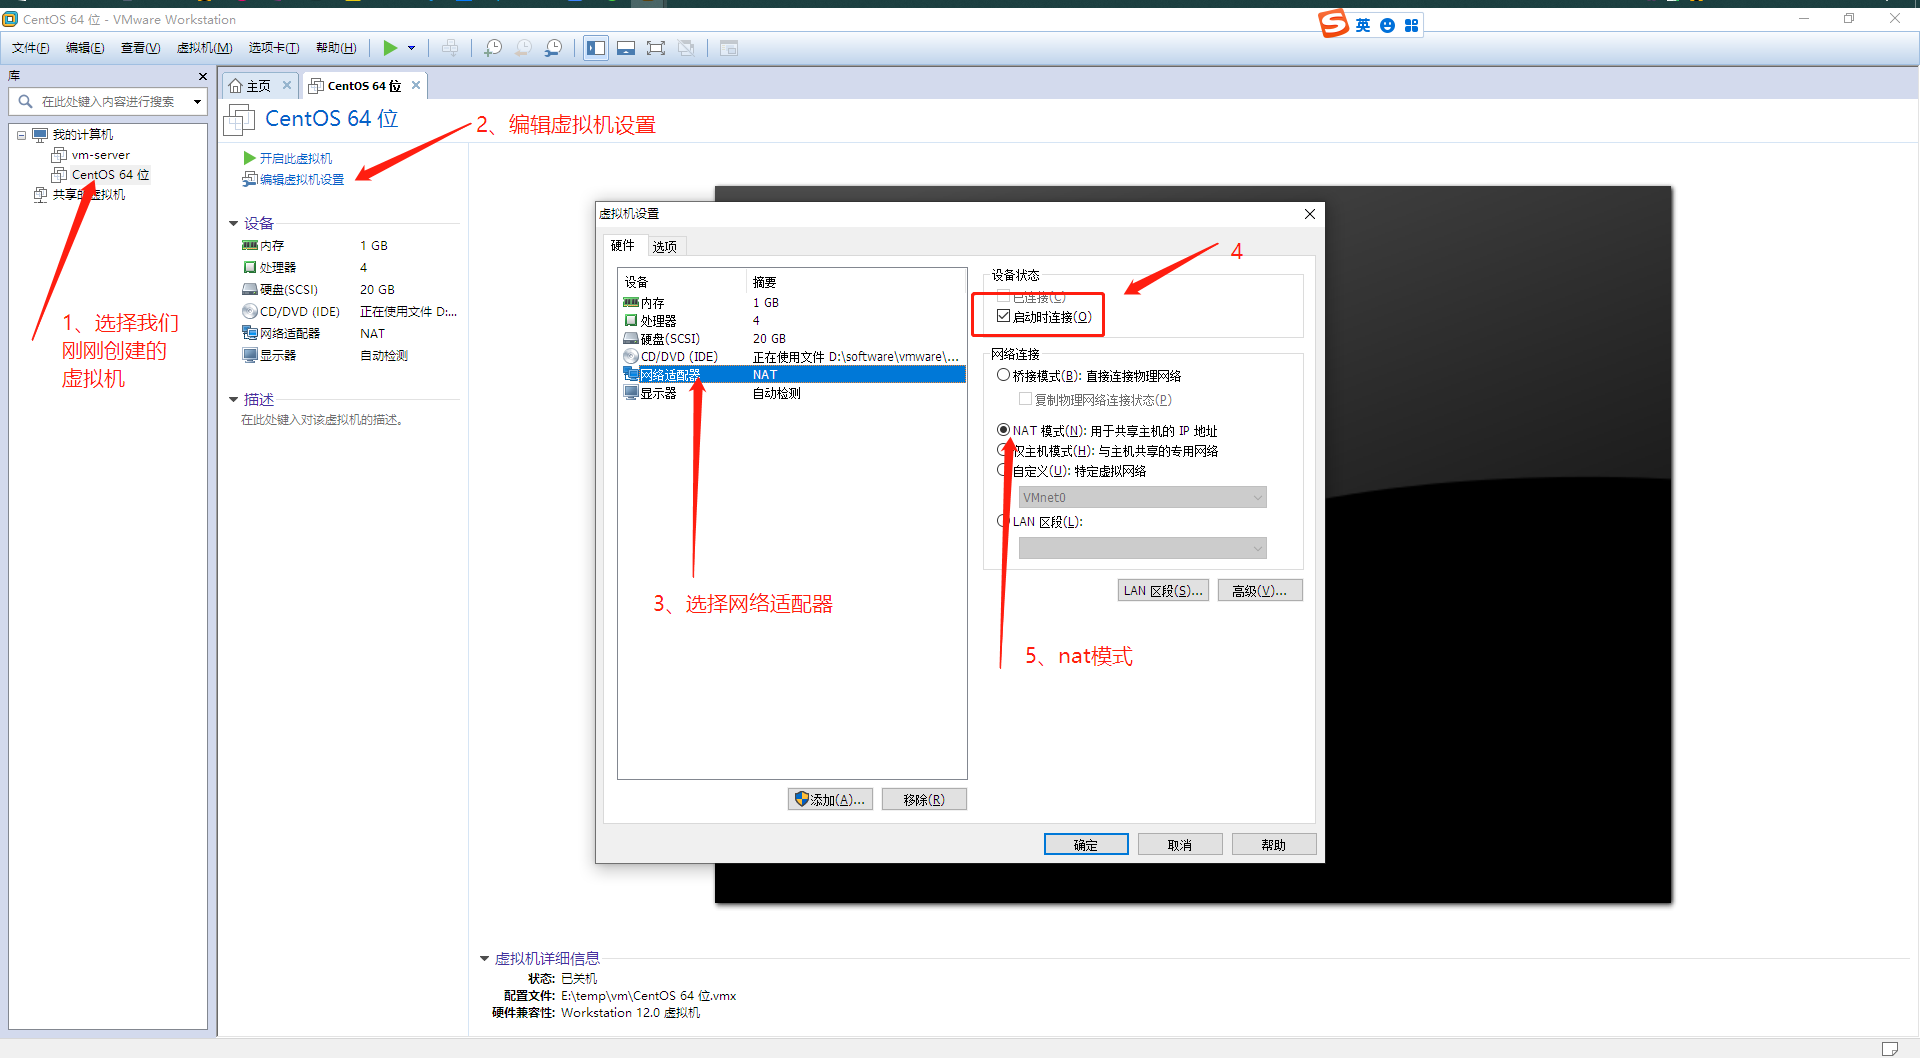Collapse the 设备 section in the summary panel
The height and width of the screenshot is (1058, 1920).
tap(234, 223)
